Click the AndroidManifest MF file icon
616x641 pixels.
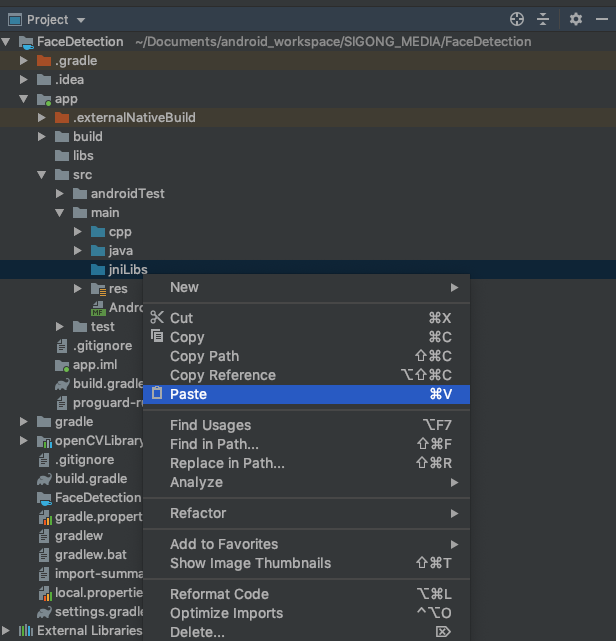[98, 308]
